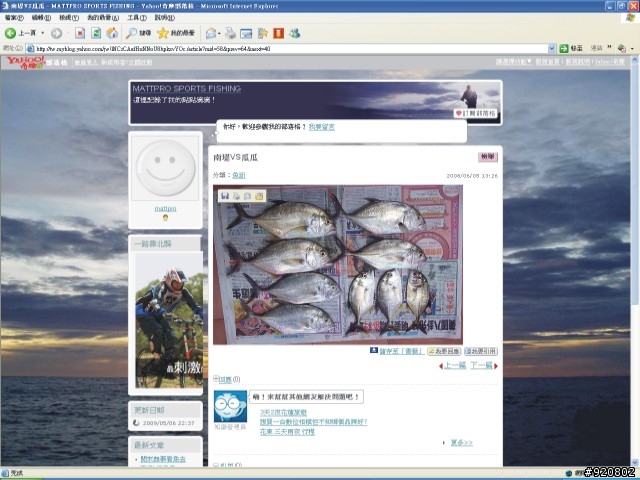
Task: Open the Tools menu
Action: tap(137, 18)
